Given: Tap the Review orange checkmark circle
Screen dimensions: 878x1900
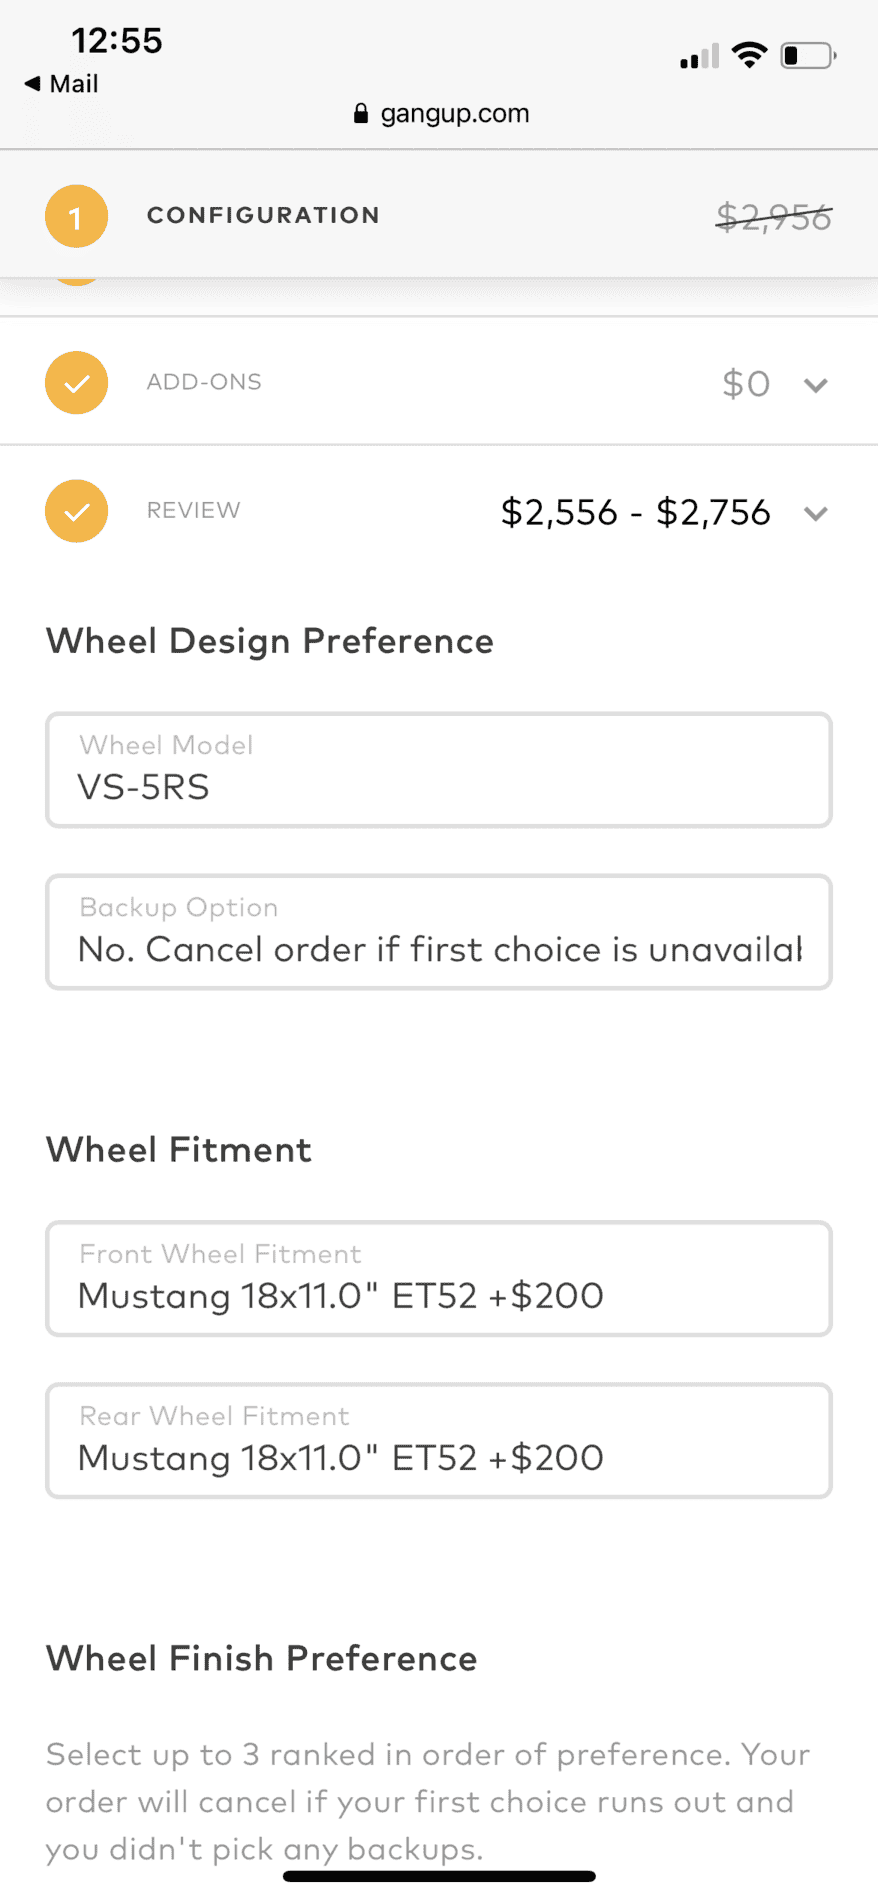Looking at the screenshot, I should pos(76,511).
